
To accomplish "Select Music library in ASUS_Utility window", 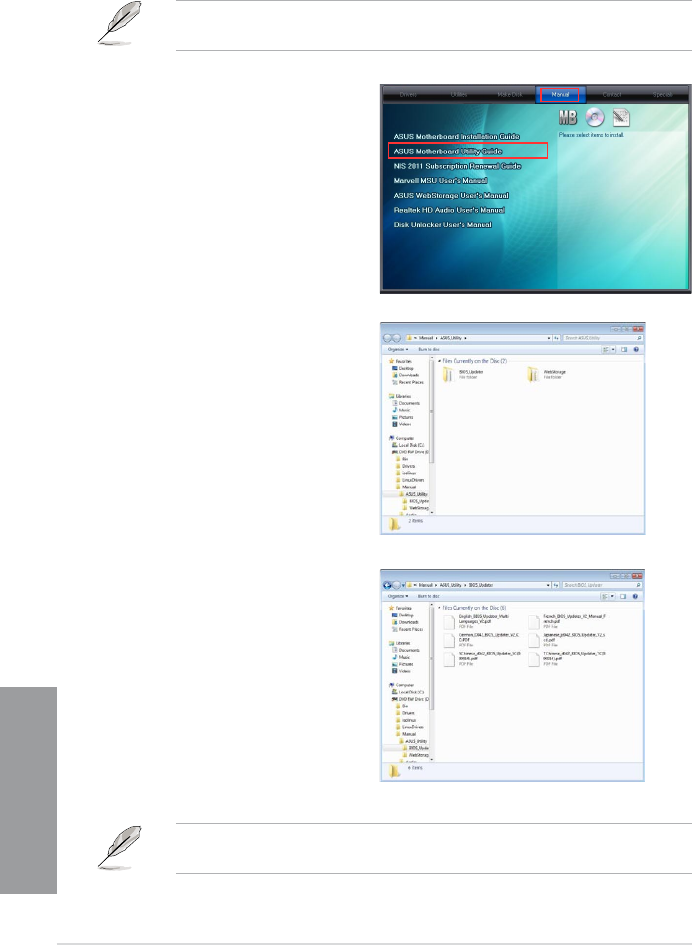I will [x=401, y=410].
